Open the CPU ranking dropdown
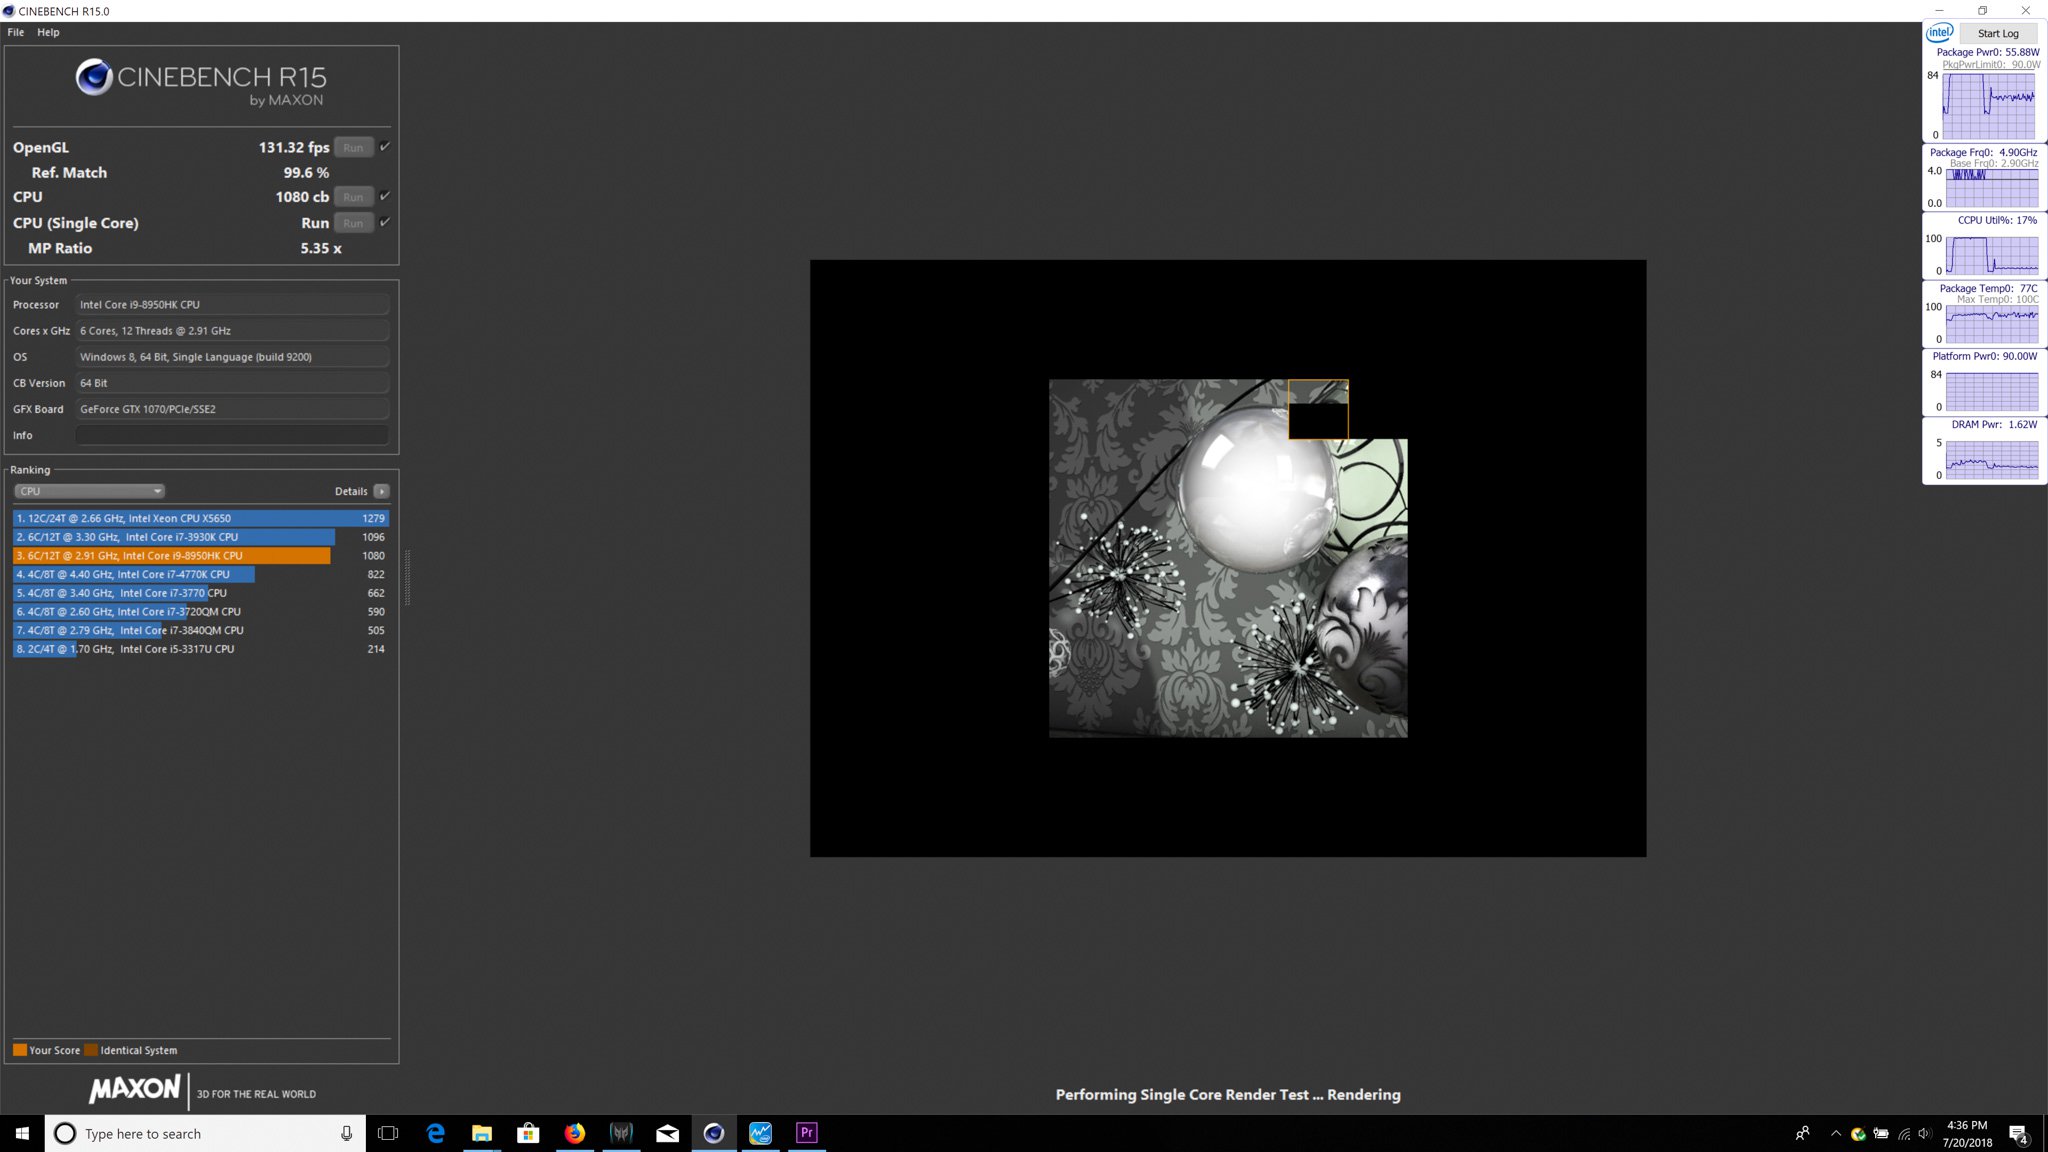Viewport: 2048px width, 1152px height. [89, 491]
